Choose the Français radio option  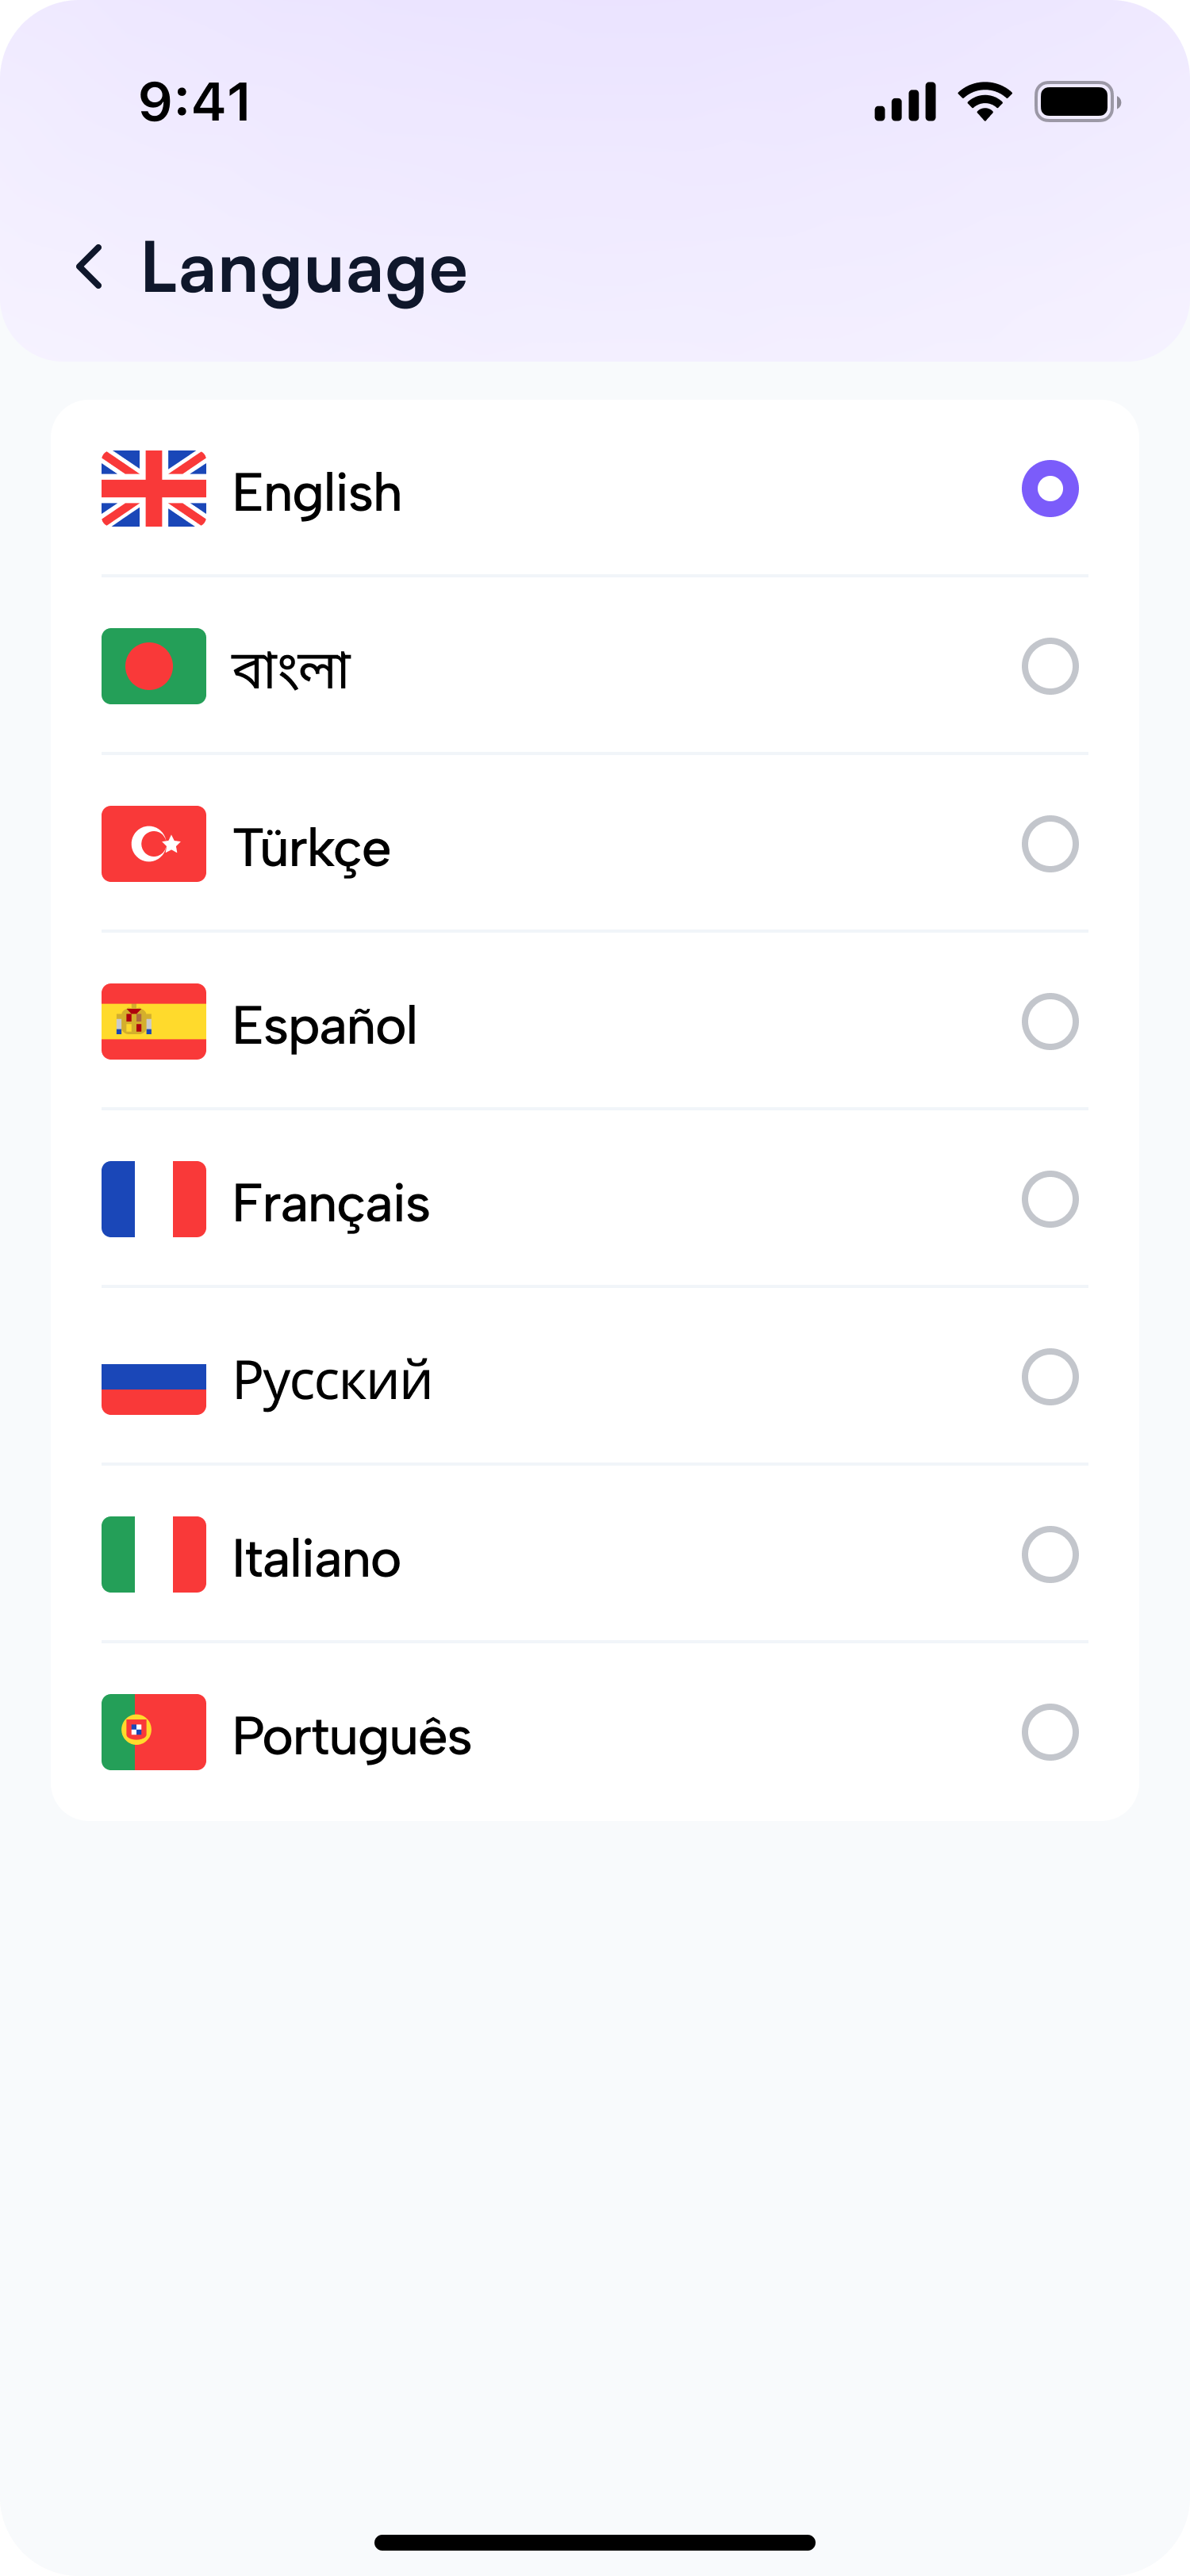tap(1050, 1199)
